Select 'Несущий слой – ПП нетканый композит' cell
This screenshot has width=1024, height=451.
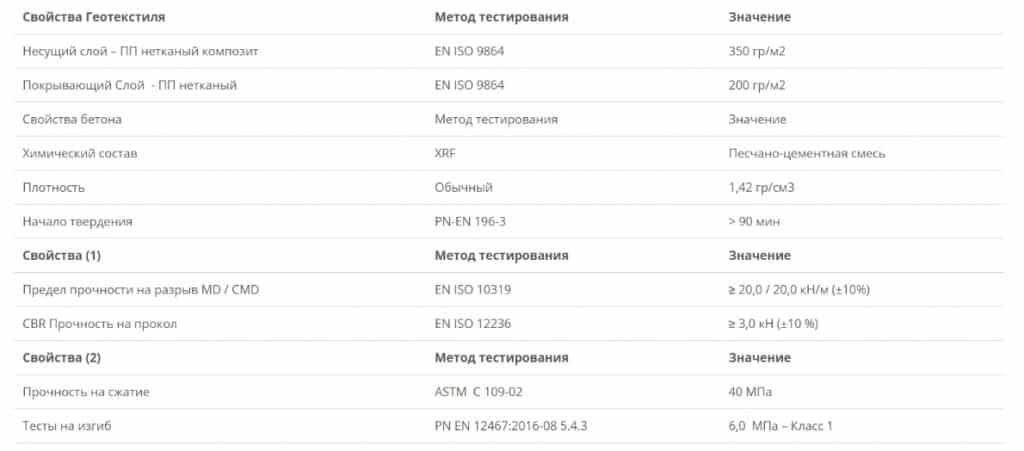(x=140, y=52)
